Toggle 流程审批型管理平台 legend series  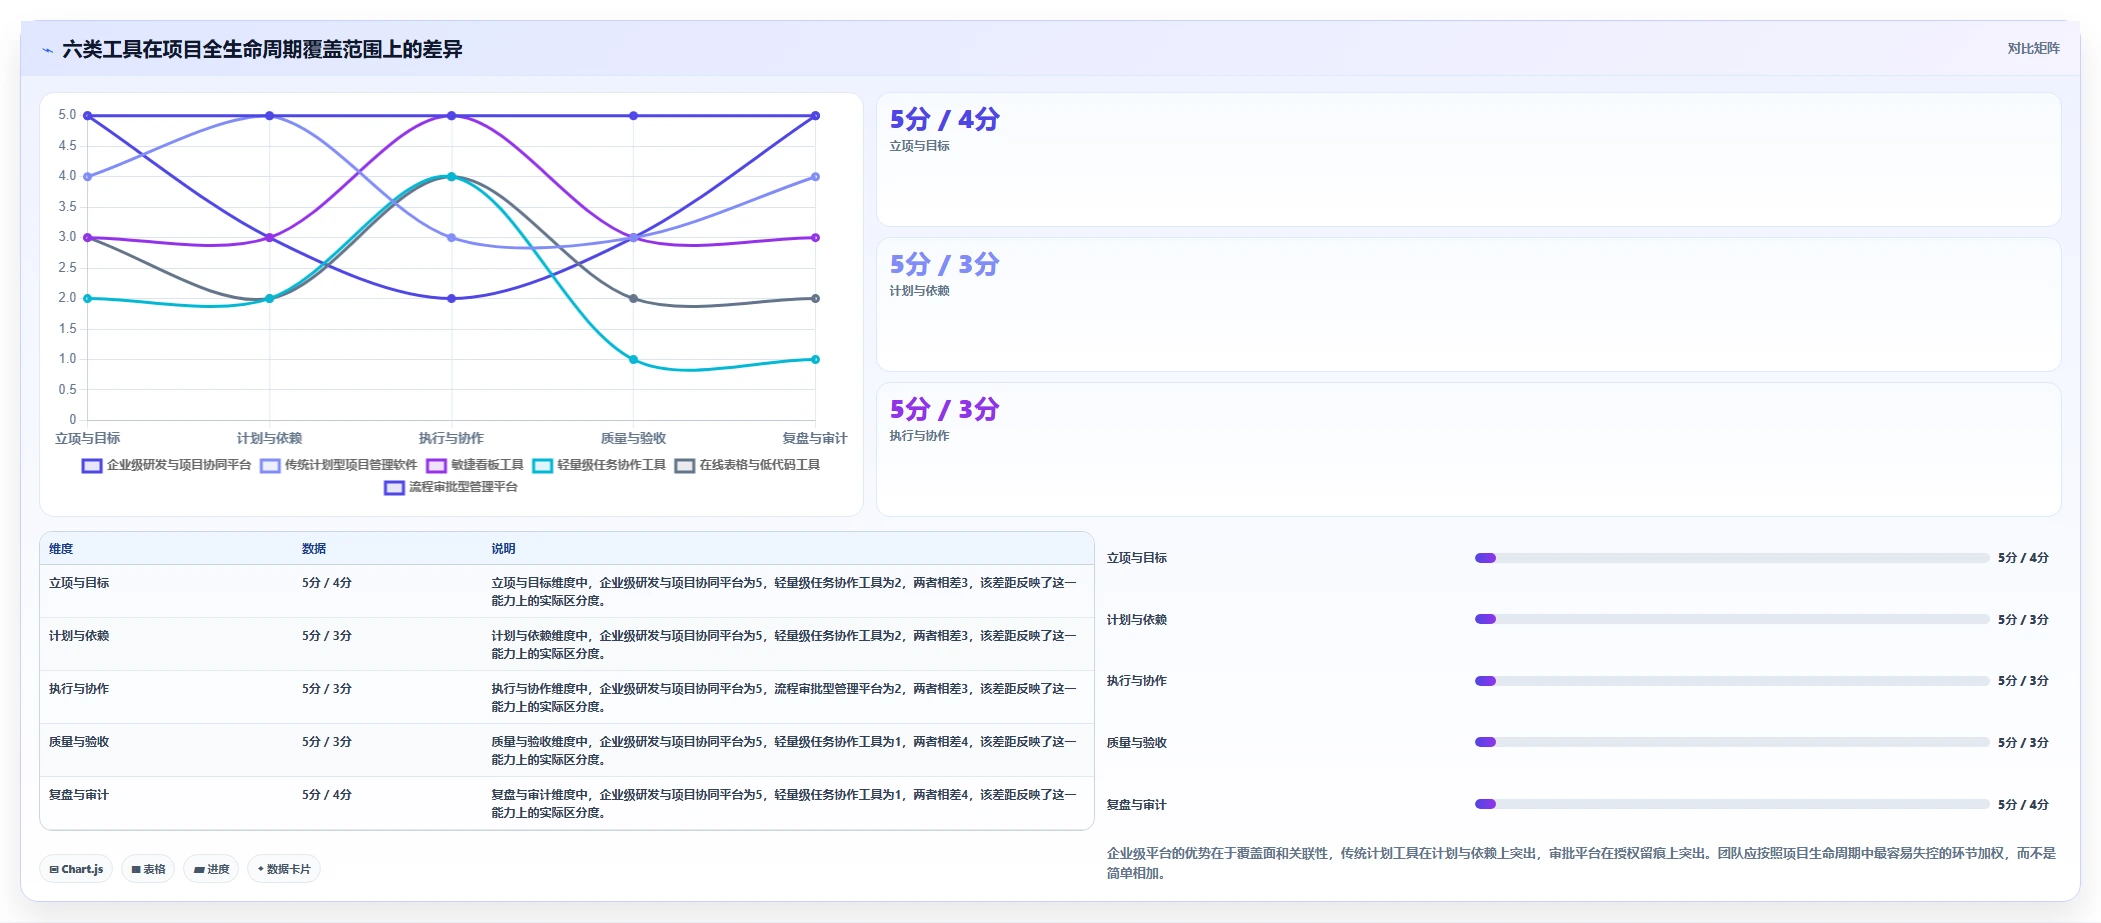click(451, 487)
